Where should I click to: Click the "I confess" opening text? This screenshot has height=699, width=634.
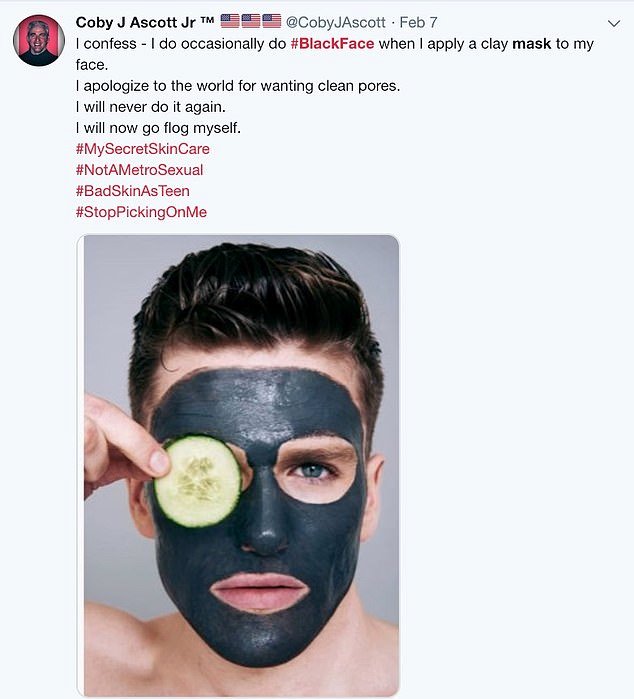[107, 44]
